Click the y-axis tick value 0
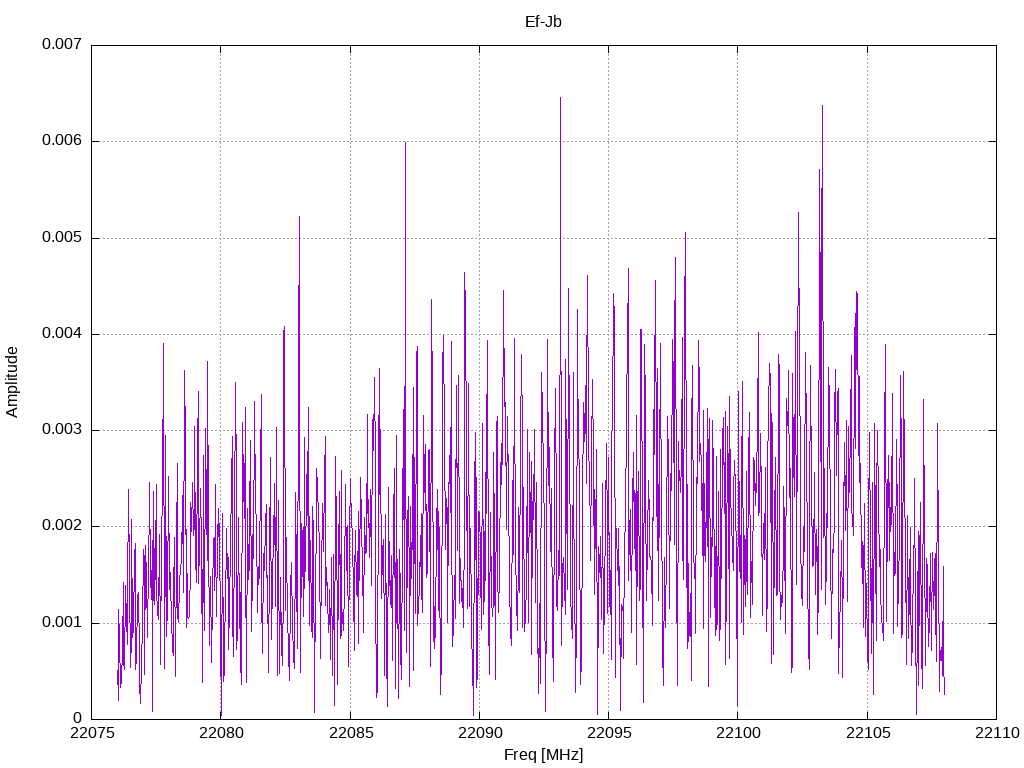The height and width of the screenshot is (768, 1024). (x=77, y=718)
